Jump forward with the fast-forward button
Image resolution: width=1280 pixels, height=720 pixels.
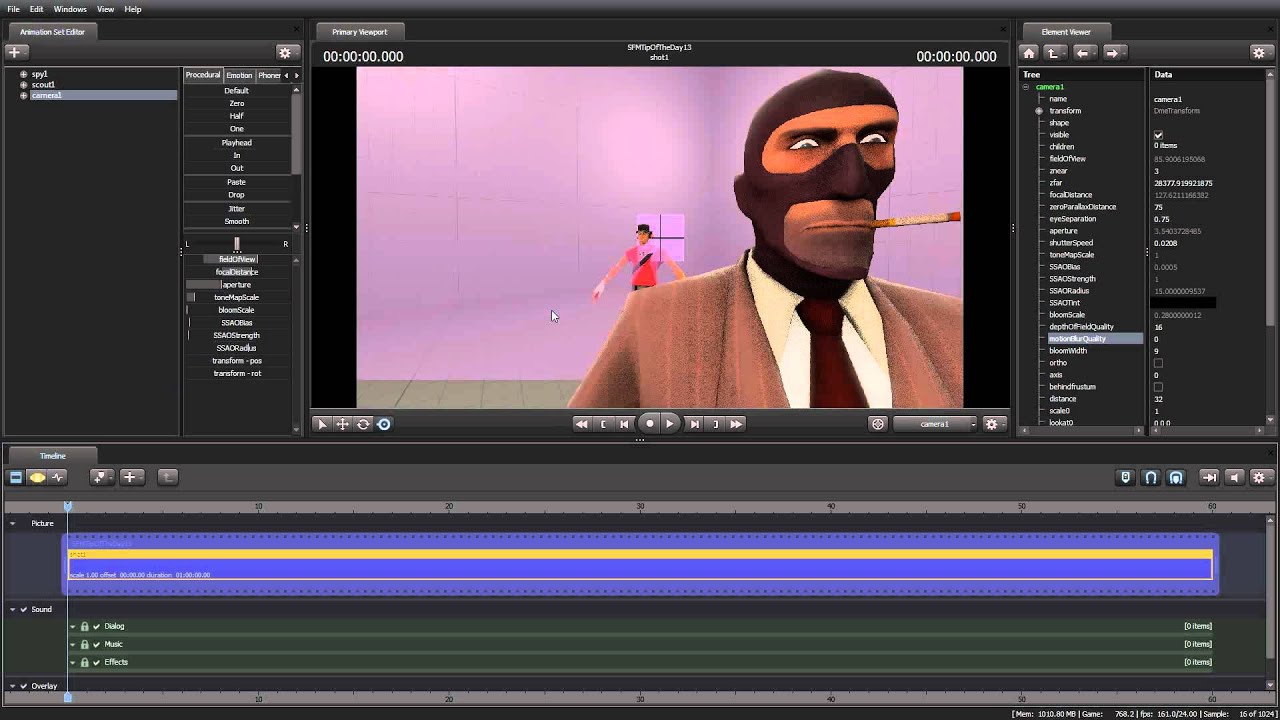(737, 424)
